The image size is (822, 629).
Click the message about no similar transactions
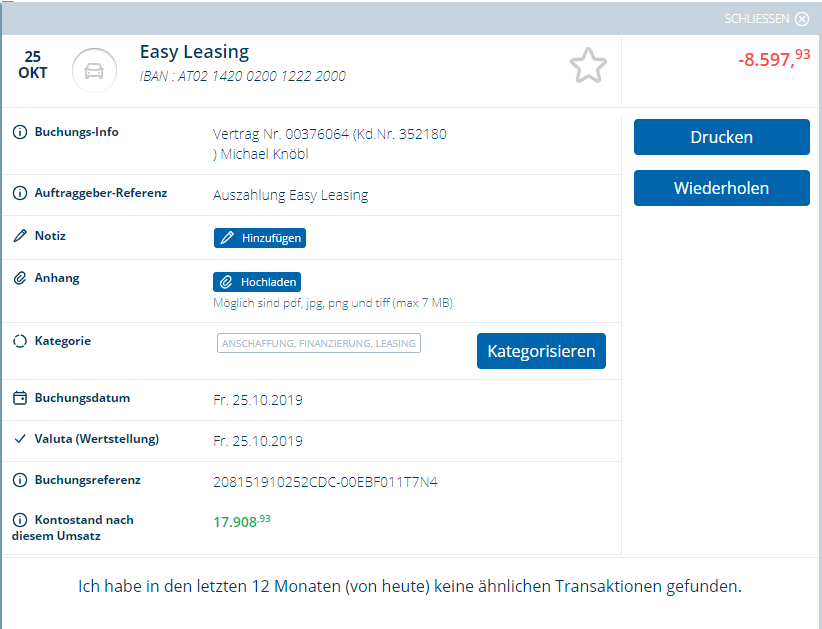pos(410,586)
